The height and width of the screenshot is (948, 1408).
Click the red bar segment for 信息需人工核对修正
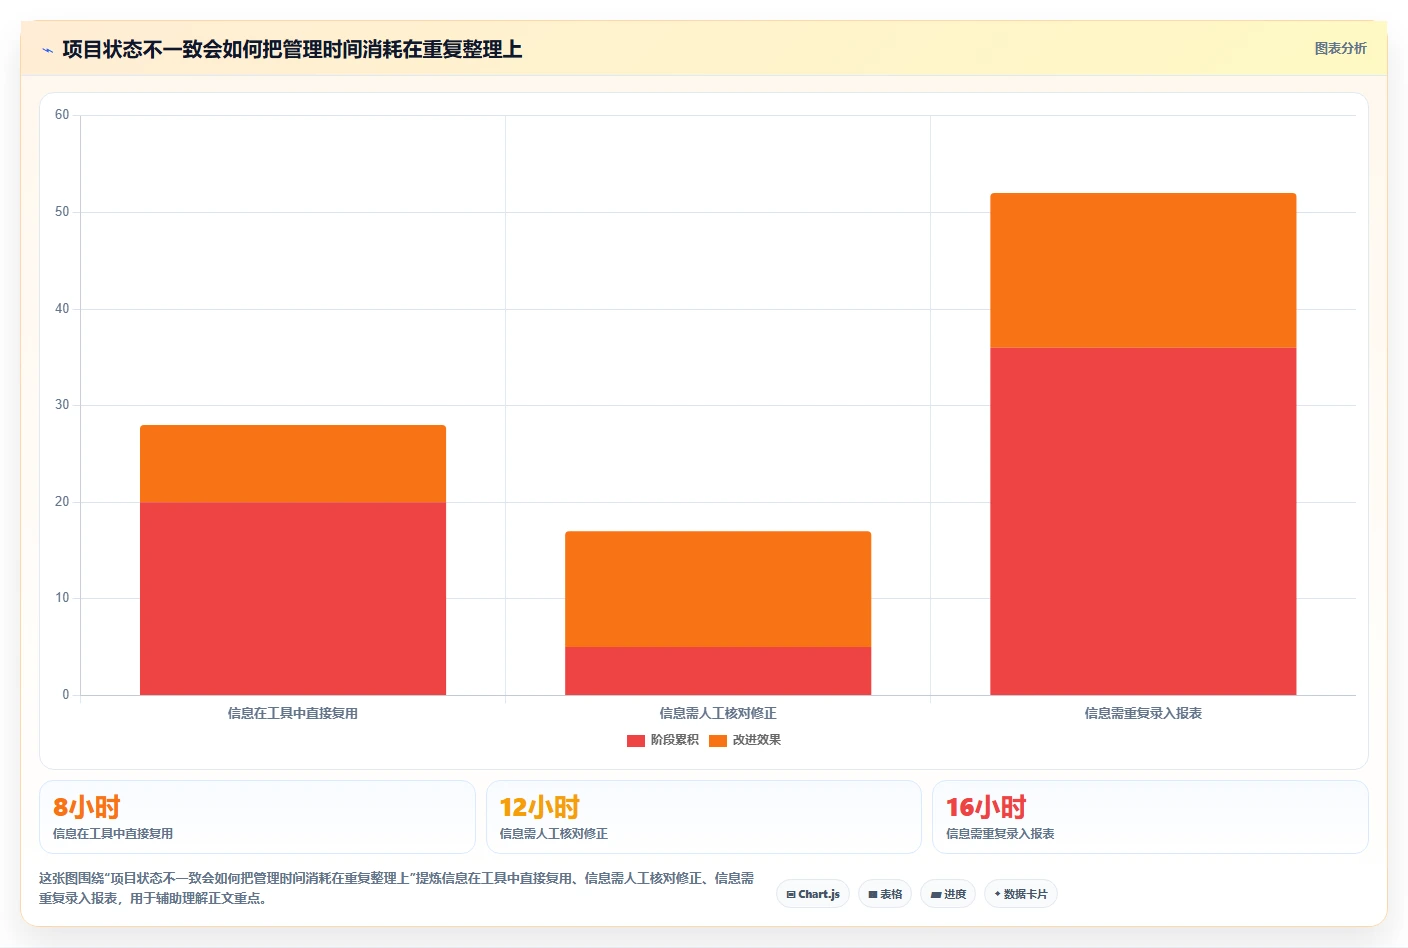(718, 671)
